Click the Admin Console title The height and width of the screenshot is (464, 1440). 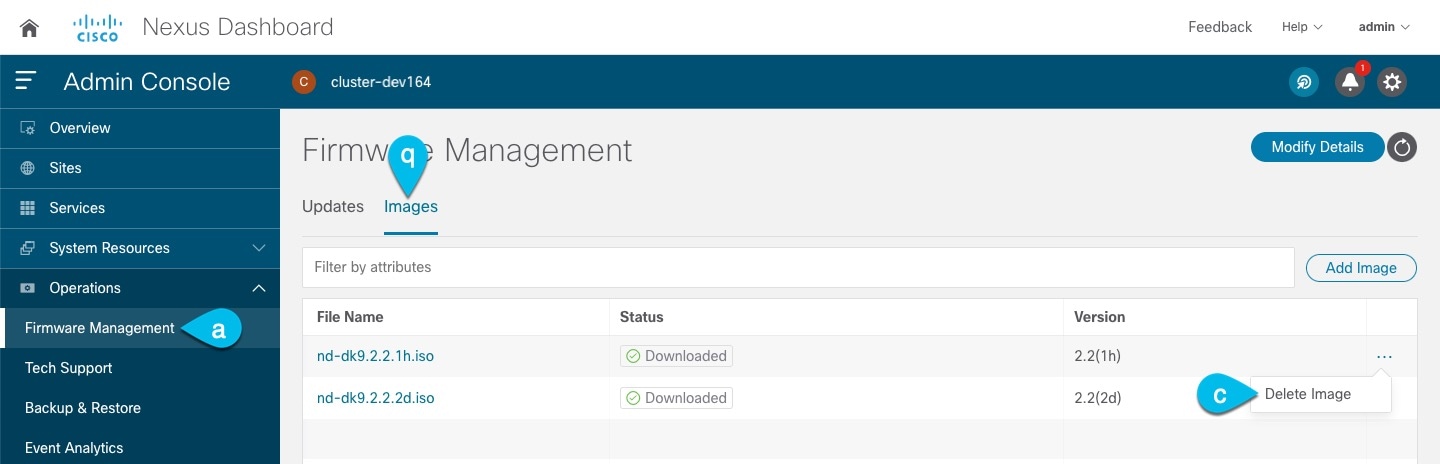(147, 82)
